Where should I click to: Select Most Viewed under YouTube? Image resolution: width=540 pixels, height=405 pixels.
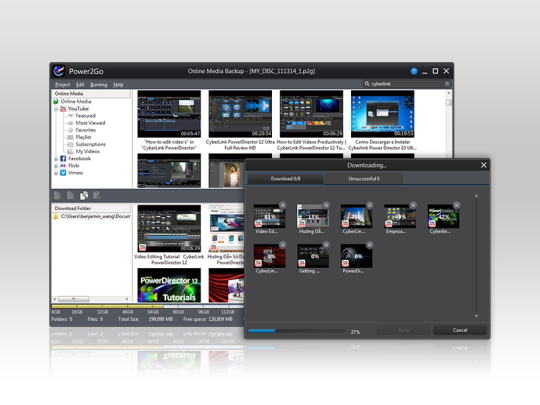pos(90,123)
